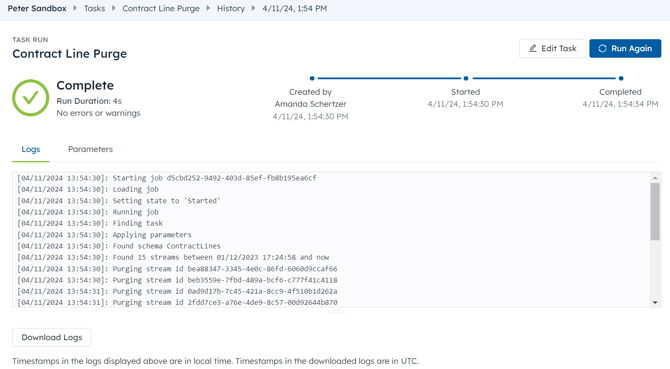Switch to the Parameters tab
Viewport: 670px width, 369px height.
click(x=90, y=149)
